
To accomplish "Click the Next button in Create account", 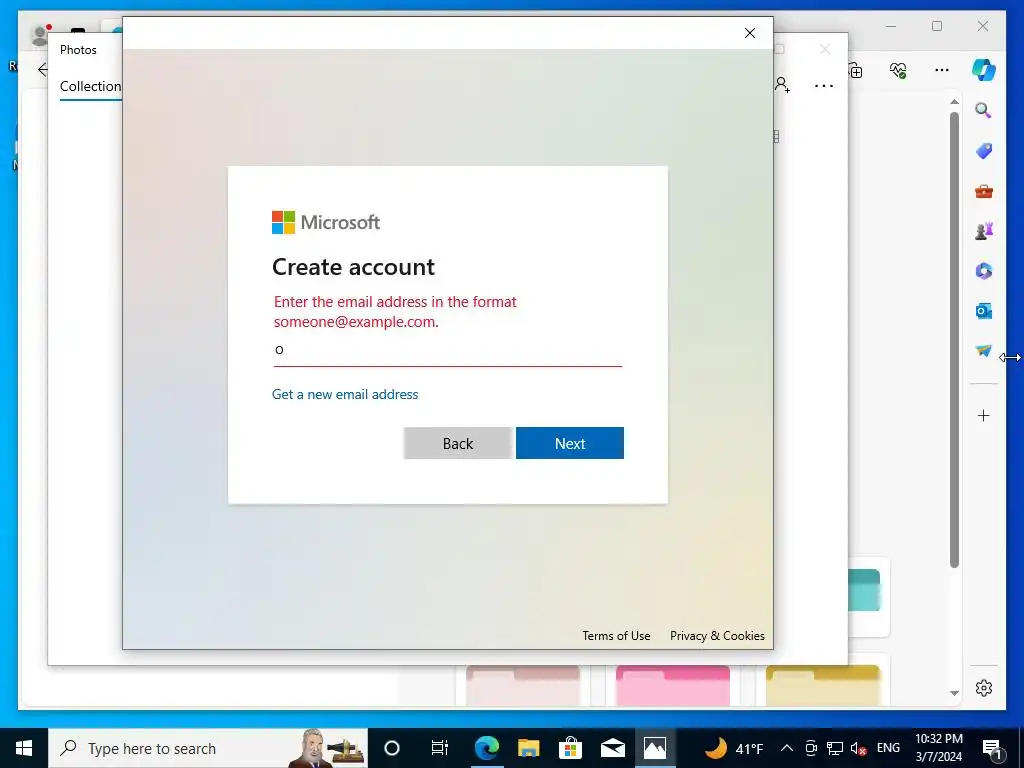I will click(x=569, y=443).
